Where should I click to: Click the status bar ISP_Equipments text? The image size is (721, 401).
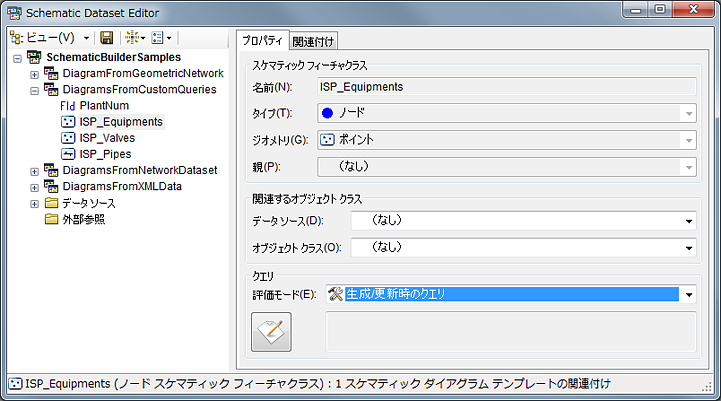[x=318, y=384]
